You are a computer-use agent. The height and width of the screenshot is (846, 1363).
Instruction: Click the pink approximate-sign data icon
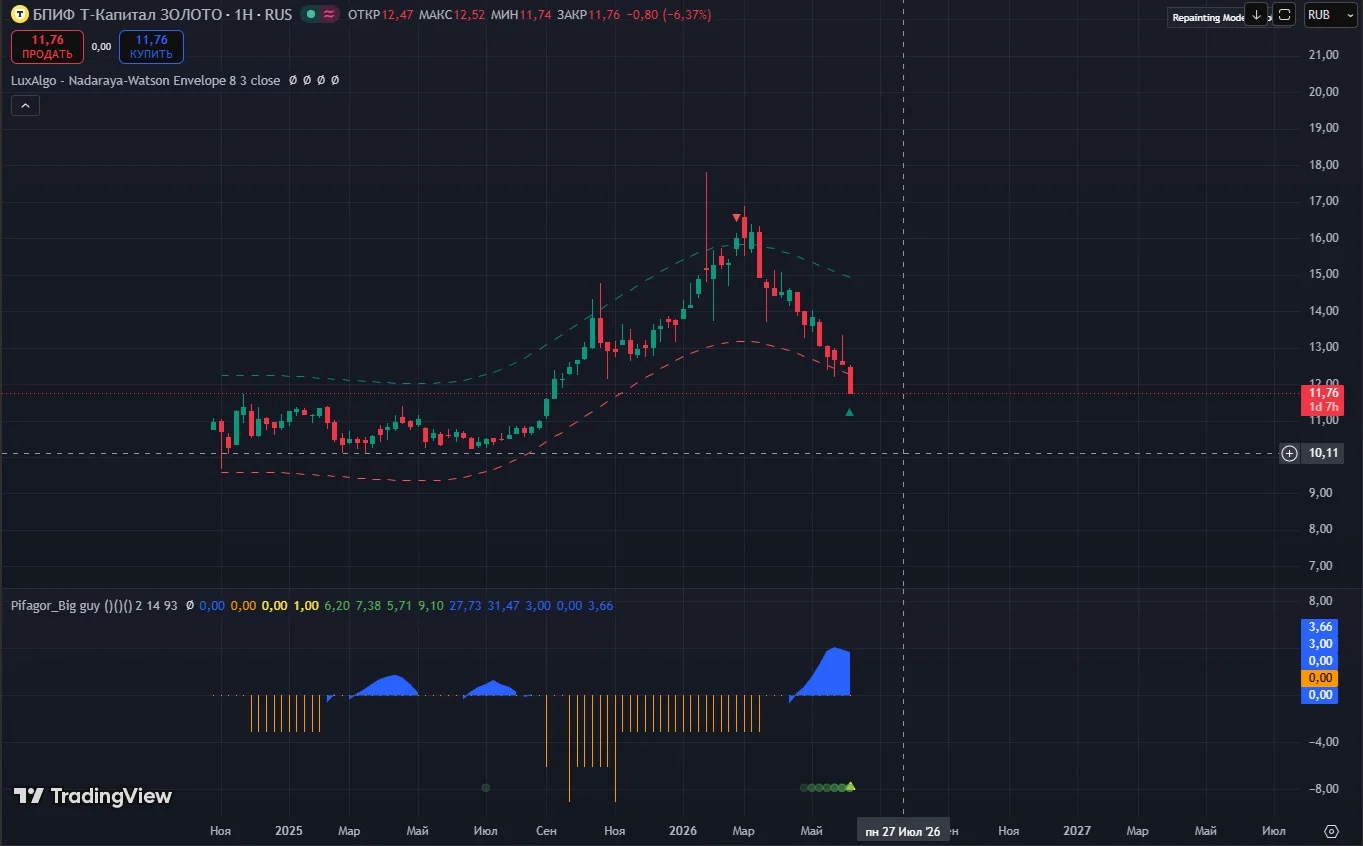(x=330, y=15)
